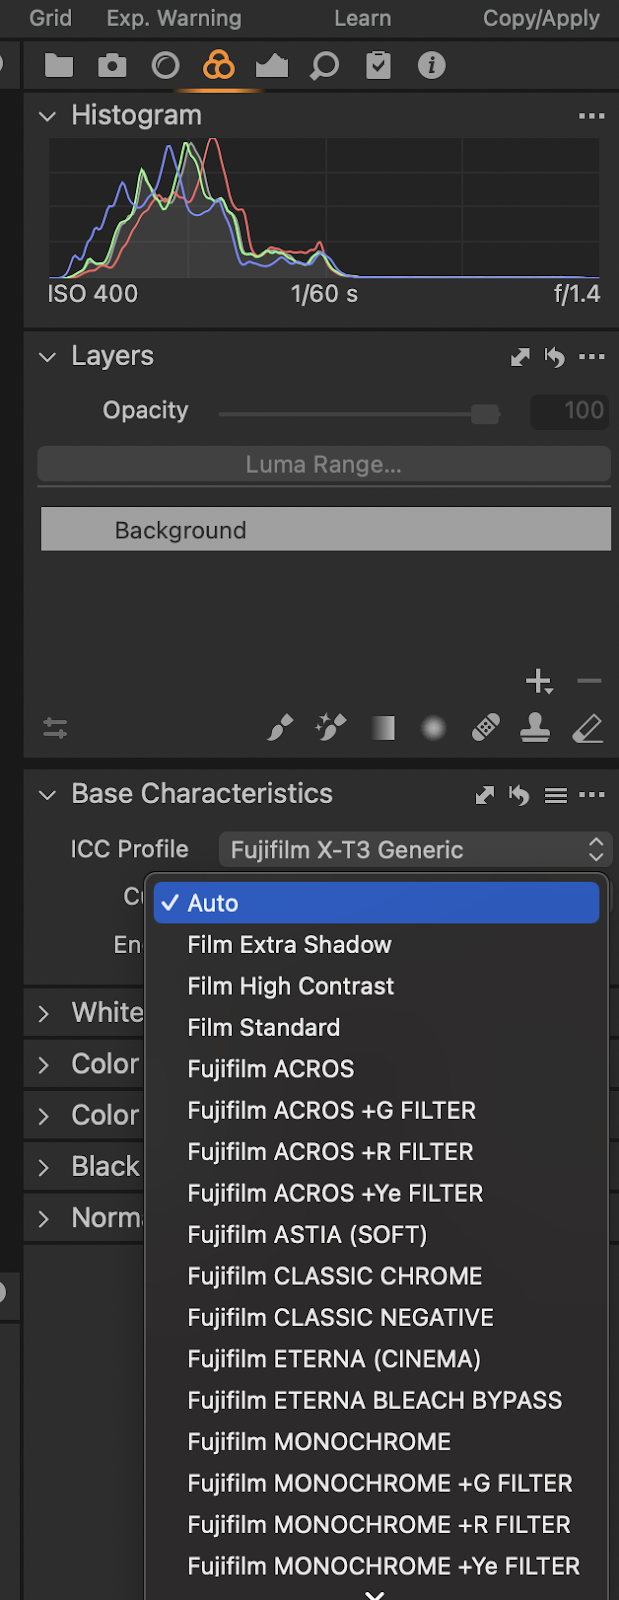
Task: Open Base Characteristics more options menu
Action: [592, 795]
